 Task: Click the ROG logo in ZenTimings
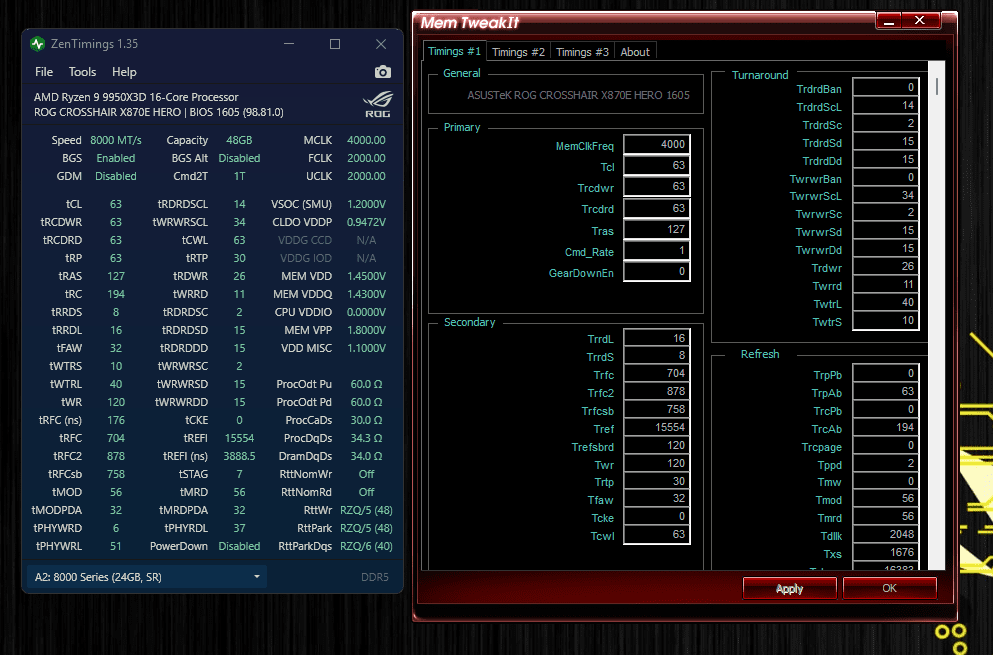point(378,105)
